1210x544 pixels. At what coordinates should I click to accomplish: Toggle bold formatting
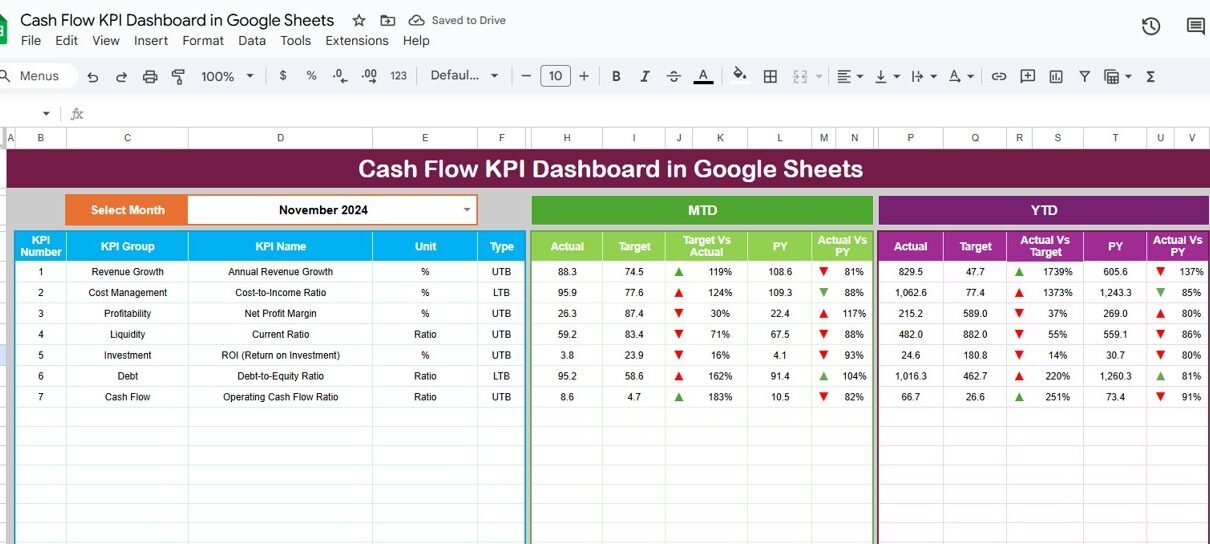coord(616,76)
